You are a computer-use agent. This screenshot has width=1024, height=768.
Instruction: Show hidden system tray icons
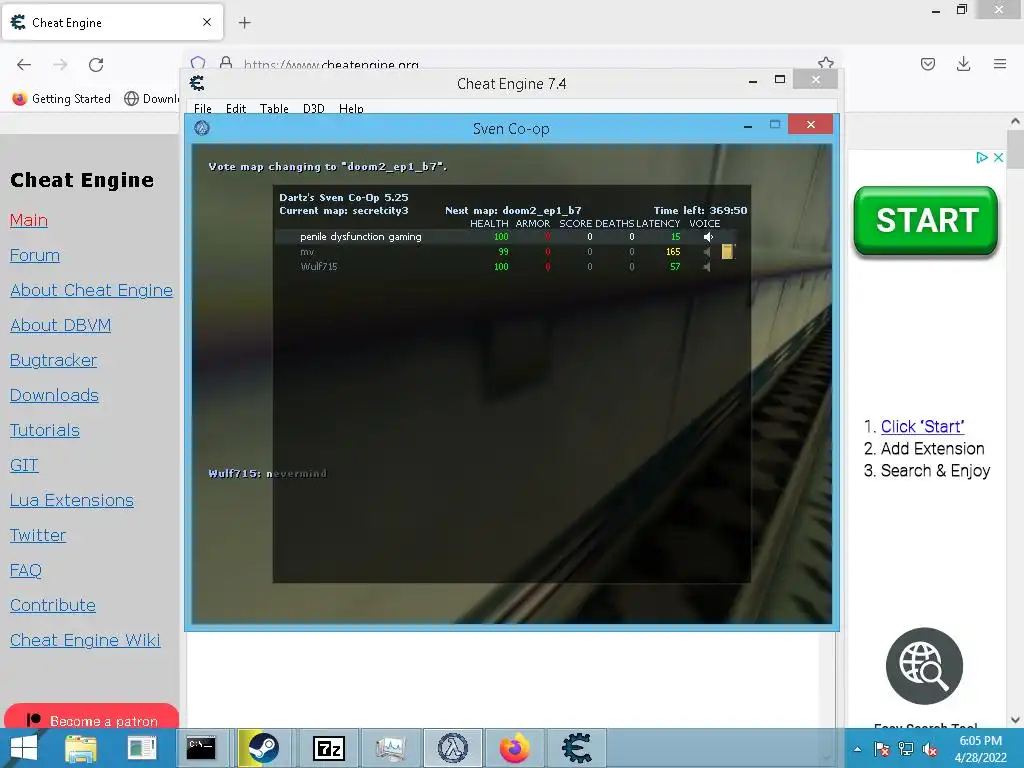pos(857,749)
